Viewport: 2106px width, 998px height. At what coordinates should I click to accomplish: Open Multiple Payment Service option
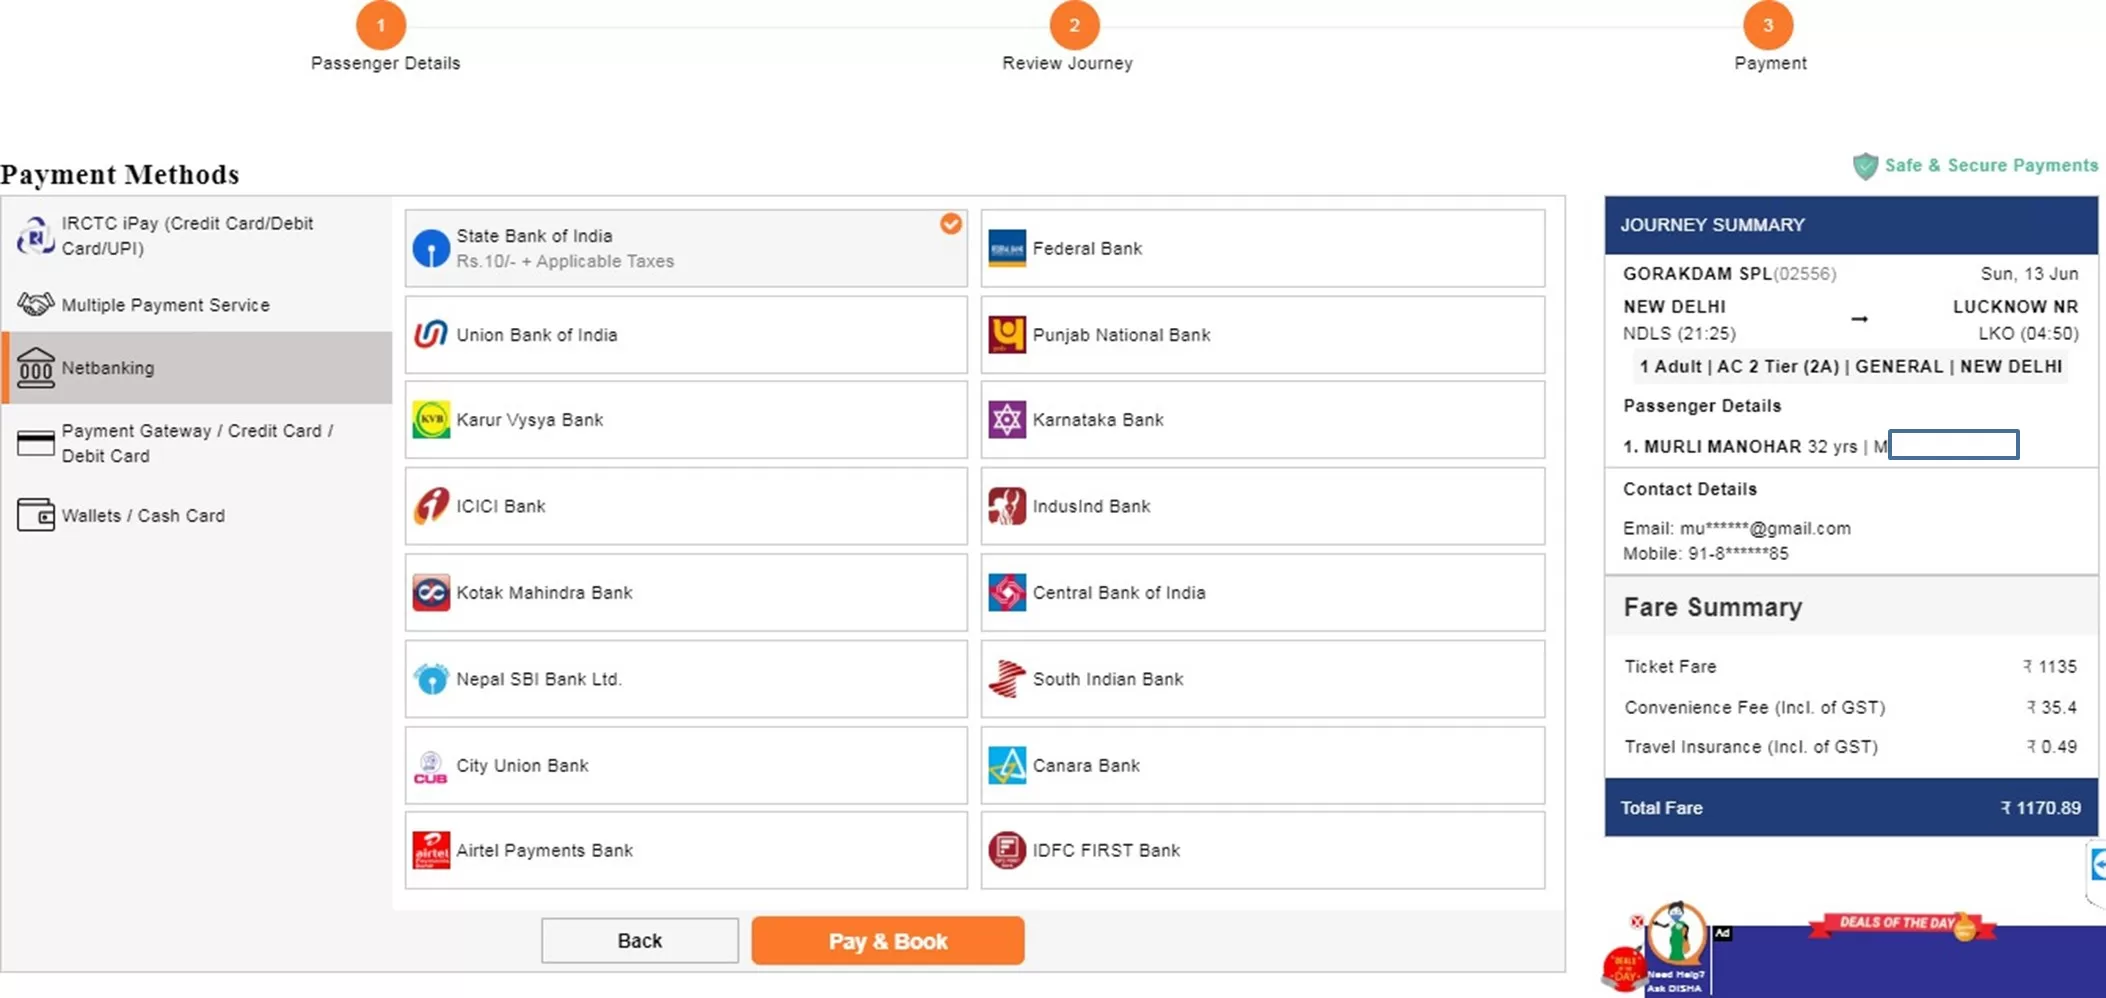click(x=165, y=305)
